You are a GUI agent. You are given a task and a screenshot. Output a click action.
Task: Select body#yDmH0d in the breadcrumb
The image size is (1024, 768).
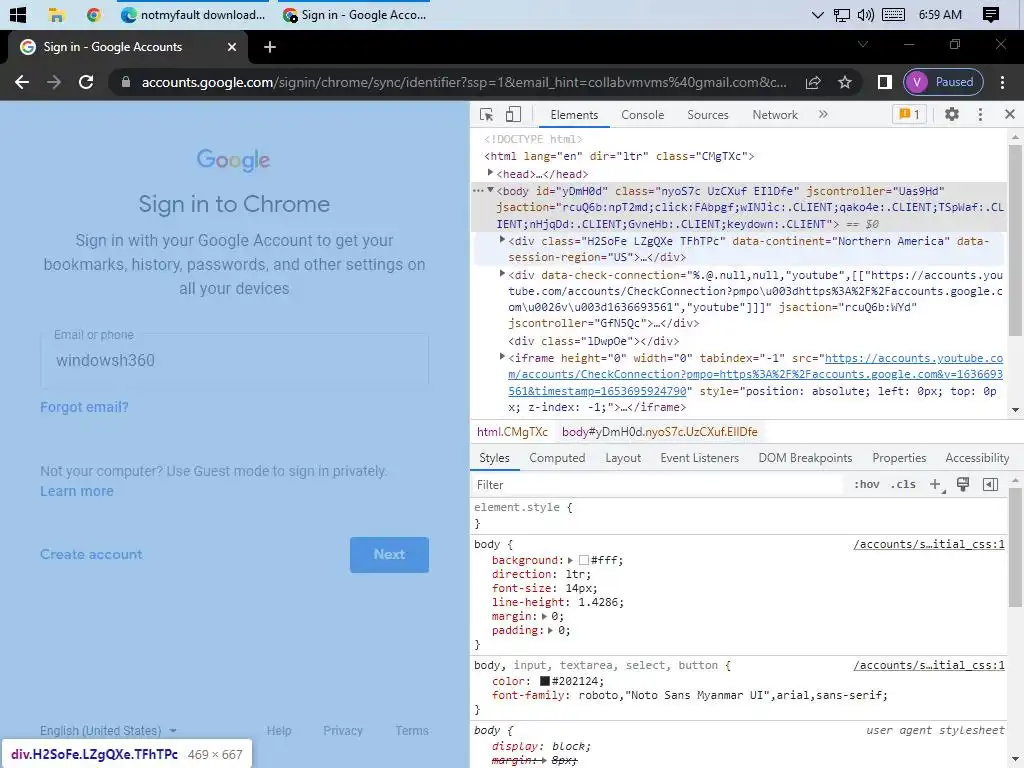coord(660,432)
